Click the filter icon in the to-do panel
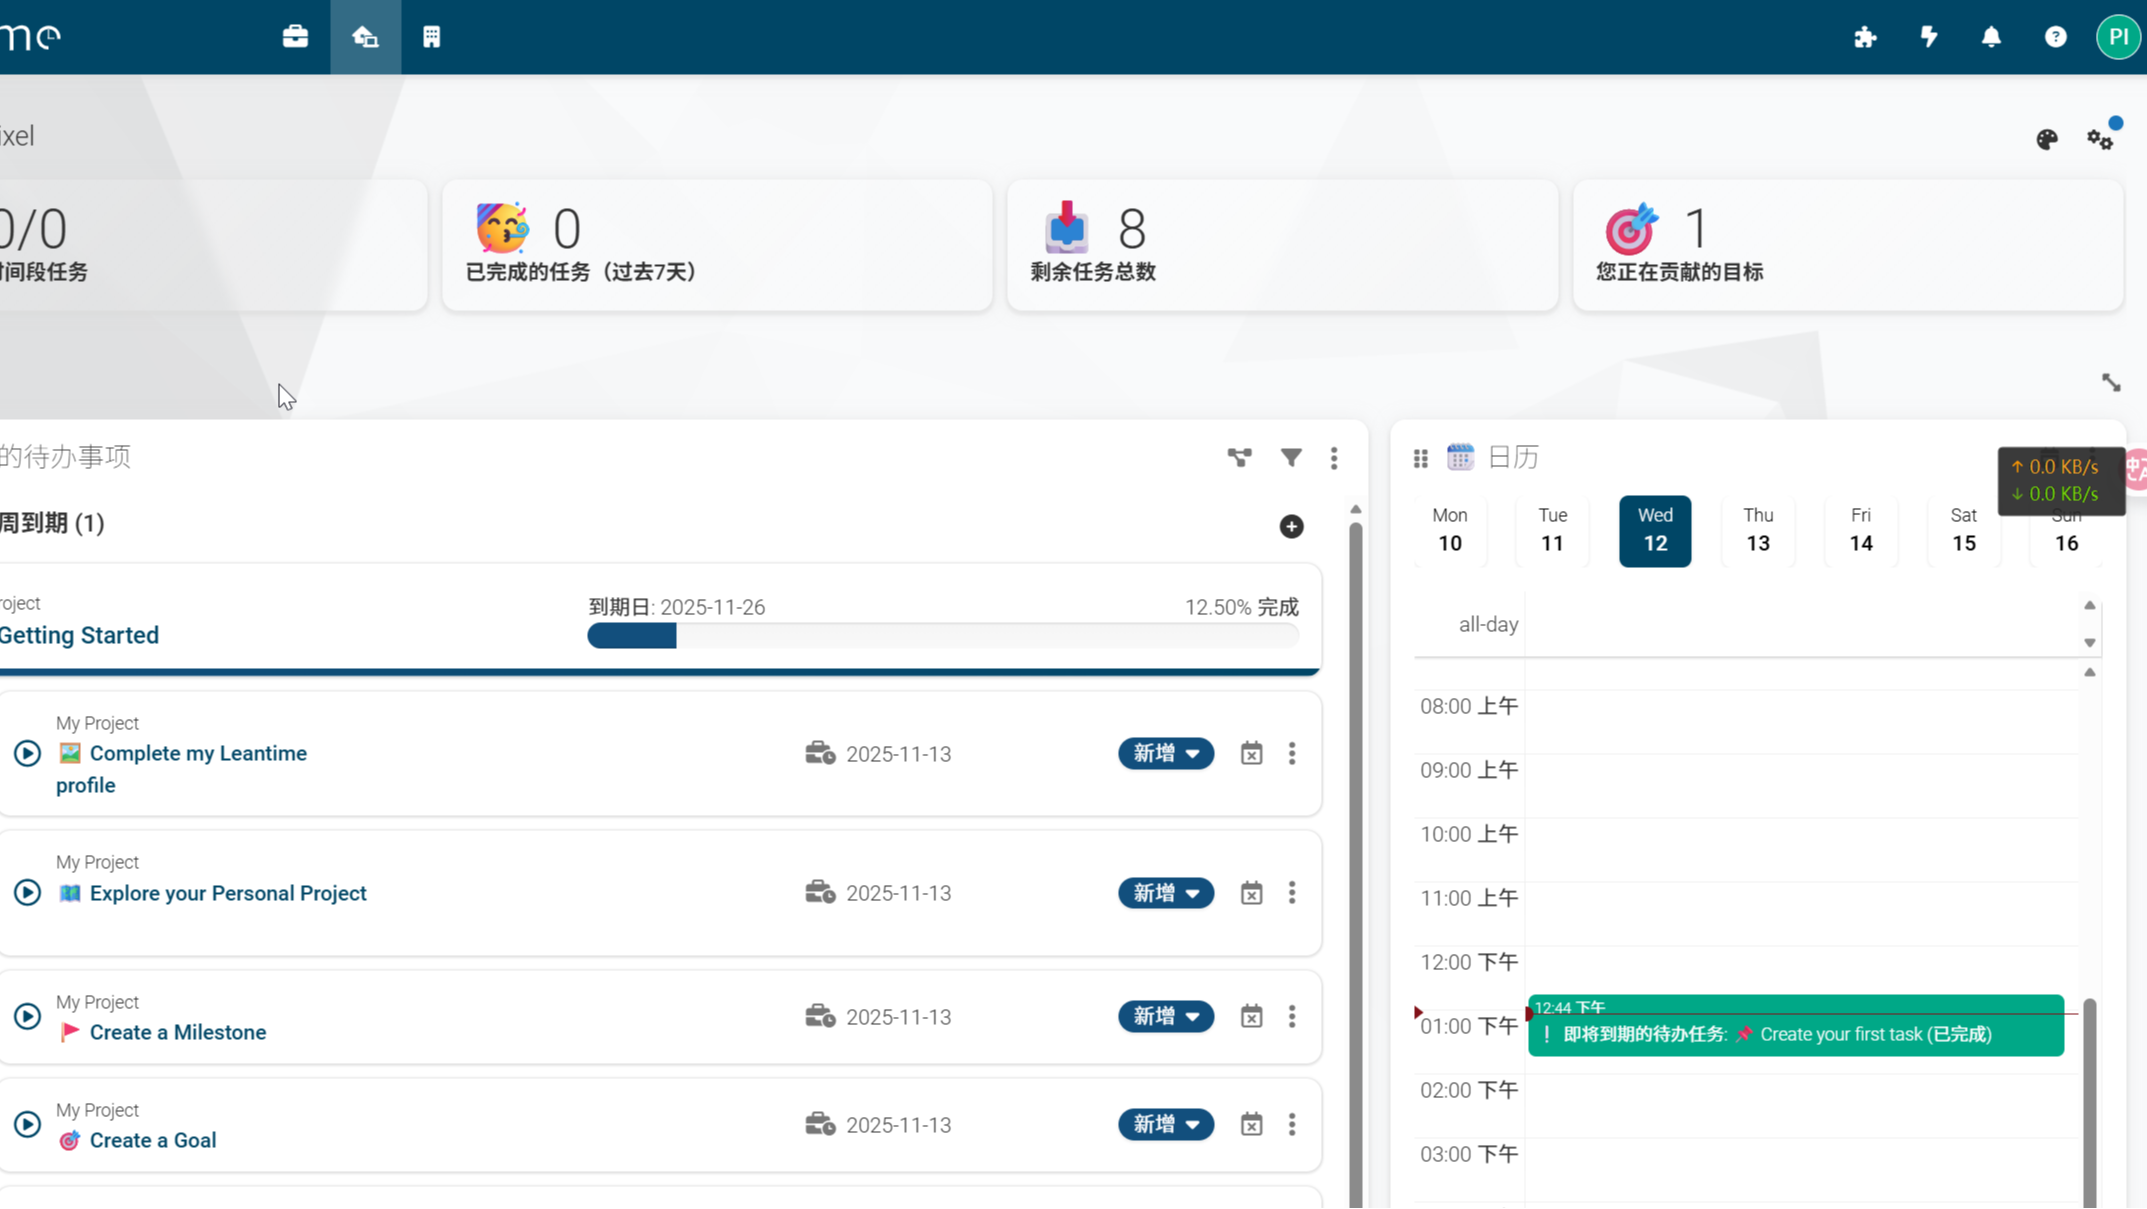2147x1209 pixels. (x=1291, y=457)
